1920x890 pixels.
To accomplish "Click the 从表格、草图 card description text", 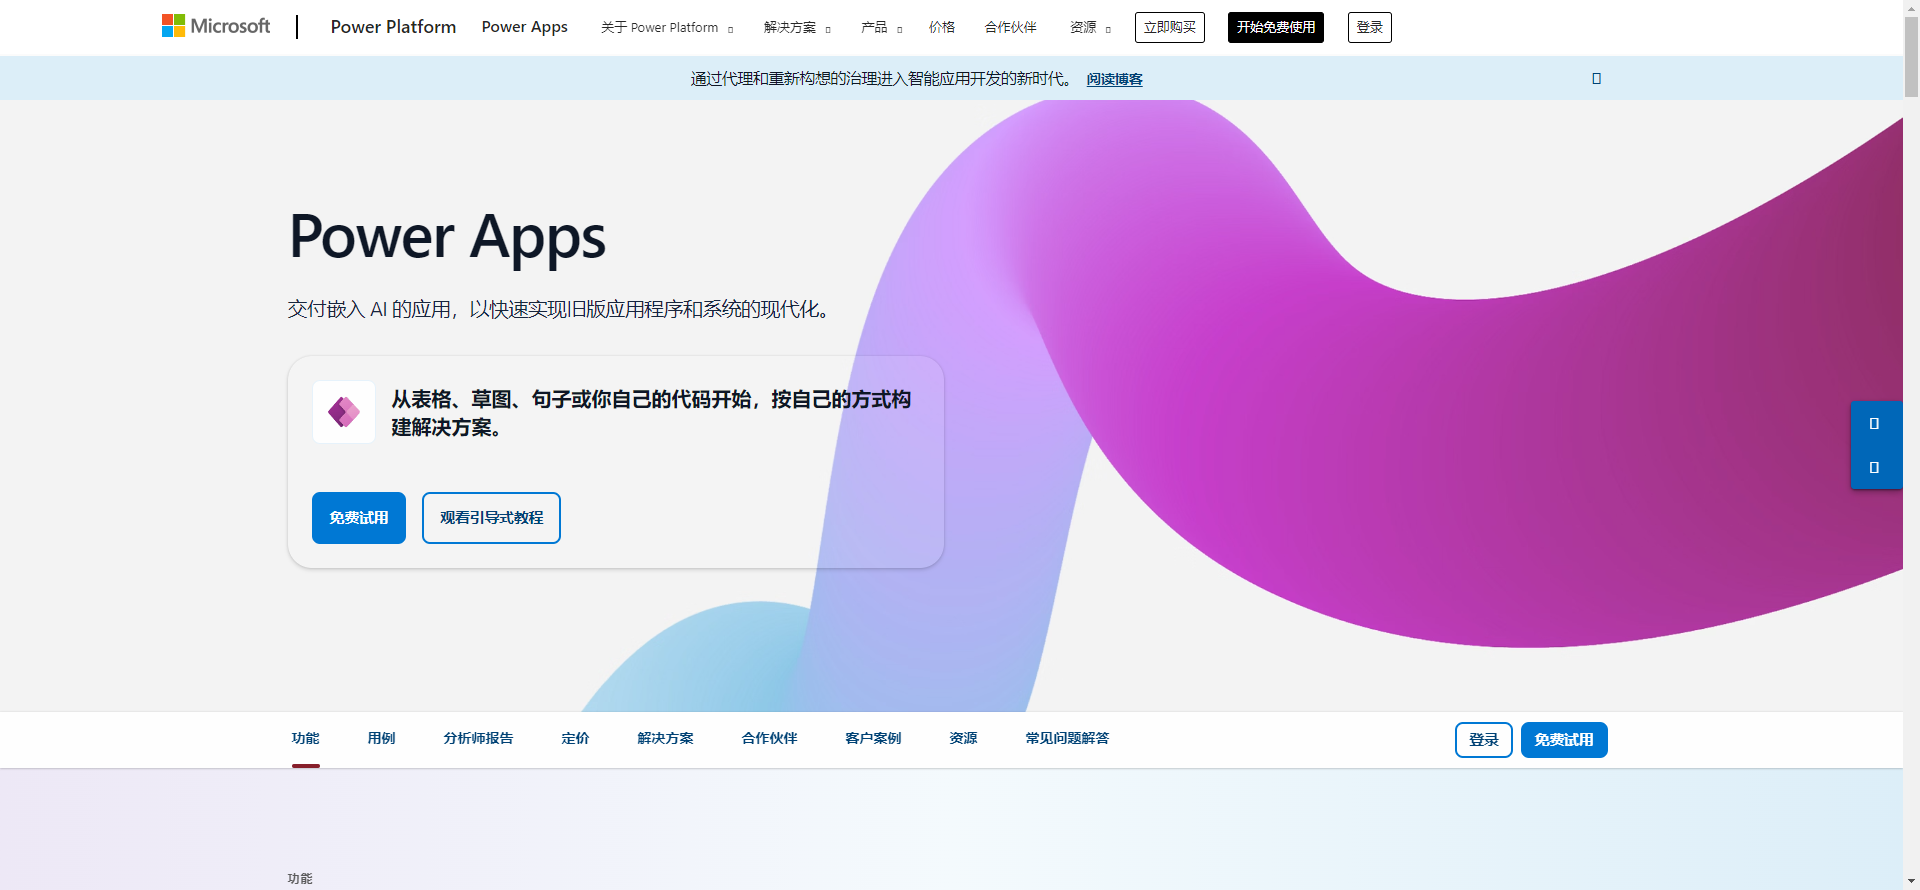I will pos(651,413).
